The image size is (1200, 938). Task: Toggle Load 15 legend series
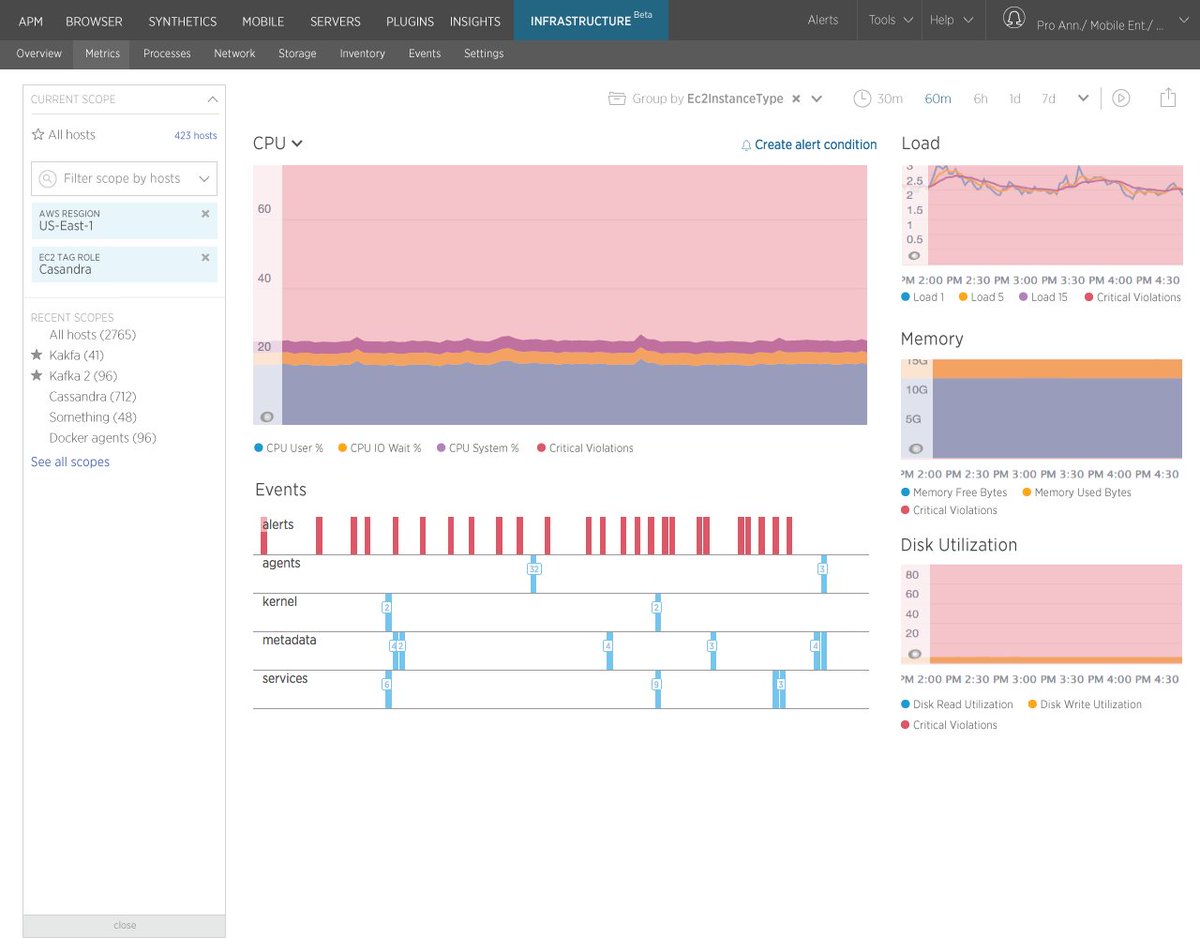pos(1043,297)
